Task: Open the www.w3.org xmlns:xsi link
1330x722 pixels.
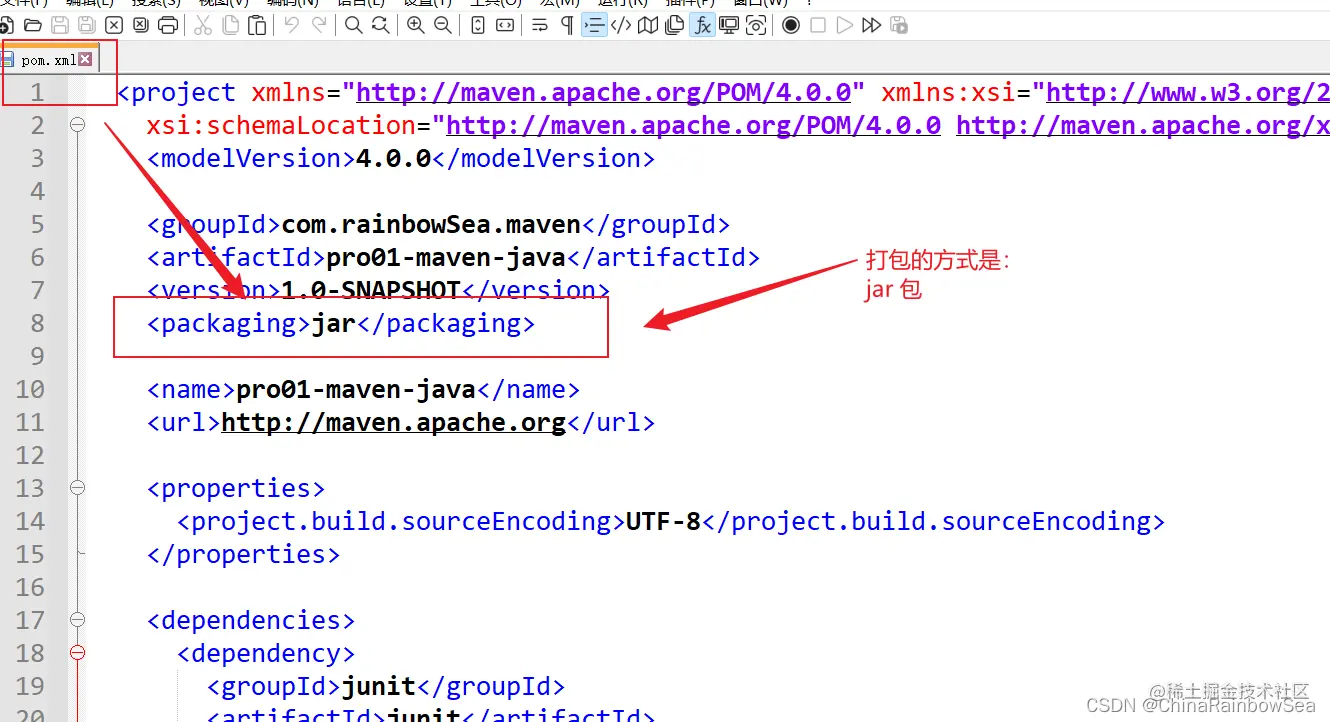Action: coord(1188,93)
